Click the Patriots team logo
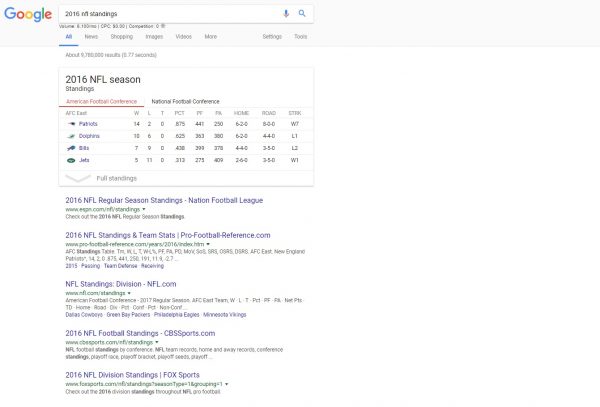Screen dimensions: 600x407 point(71,123)
